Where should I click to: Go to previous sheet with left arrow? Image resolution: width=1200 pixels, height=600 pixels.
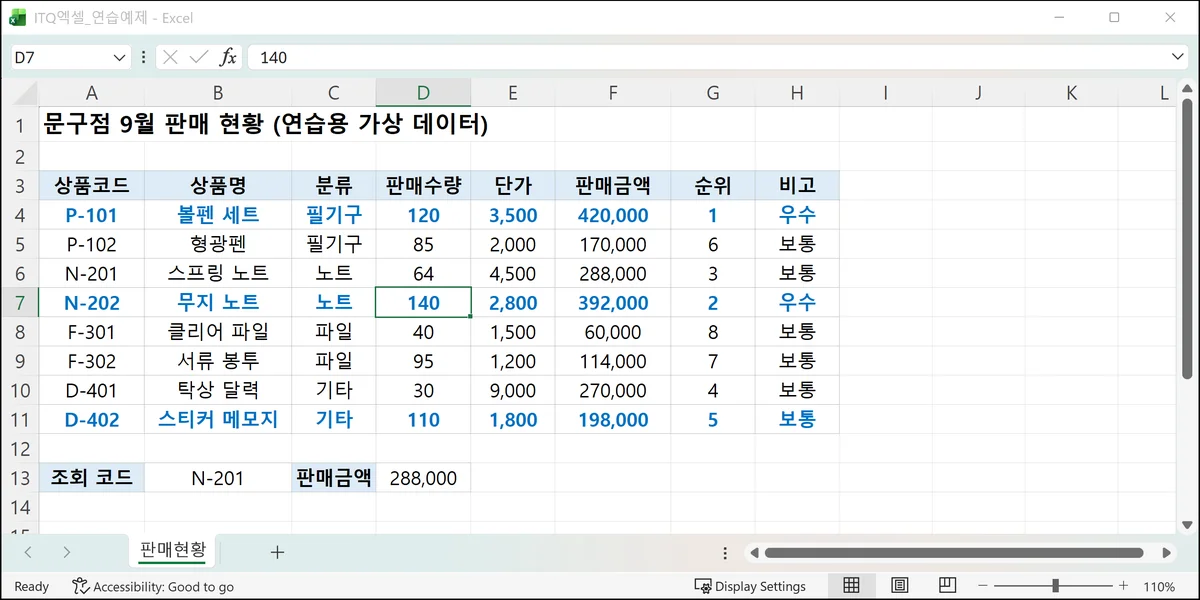(28, 551)
